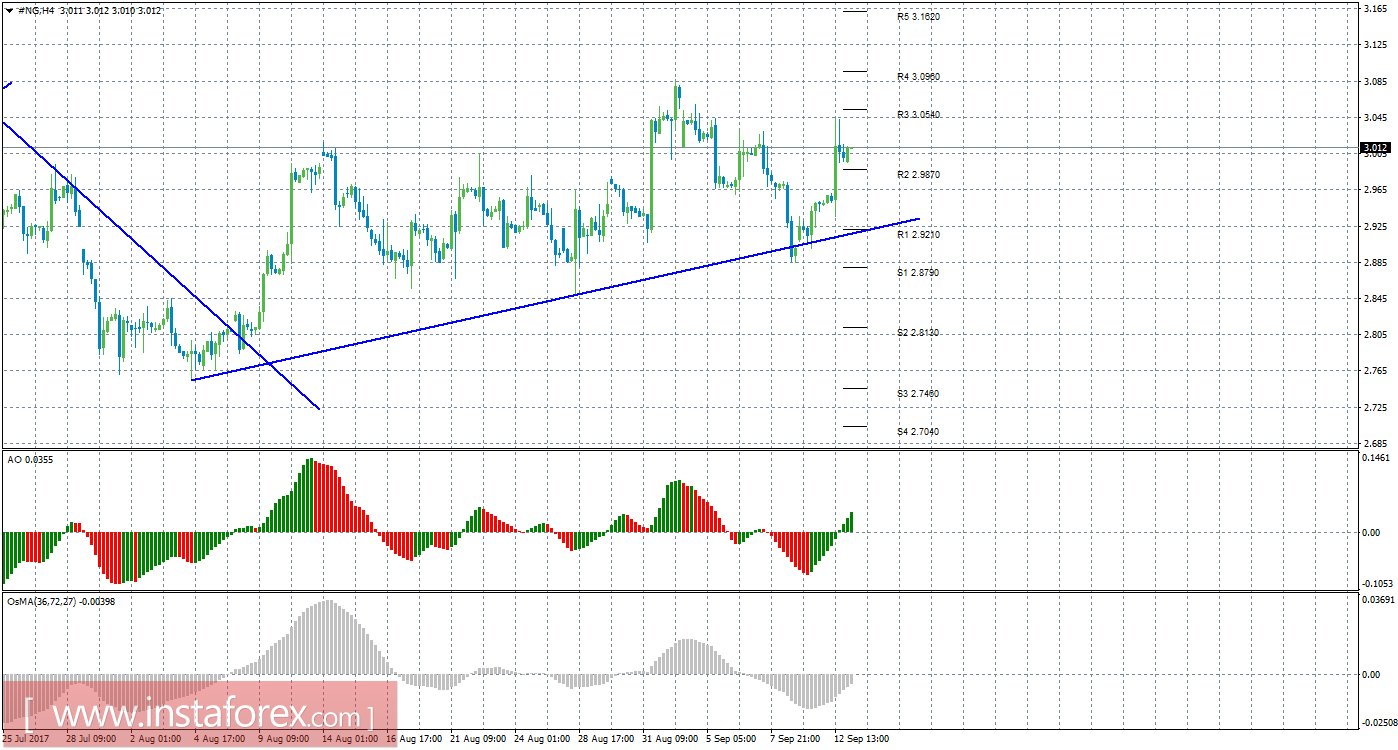
Task: Click the 3.085 price scale value
Action: [1374, 81]
